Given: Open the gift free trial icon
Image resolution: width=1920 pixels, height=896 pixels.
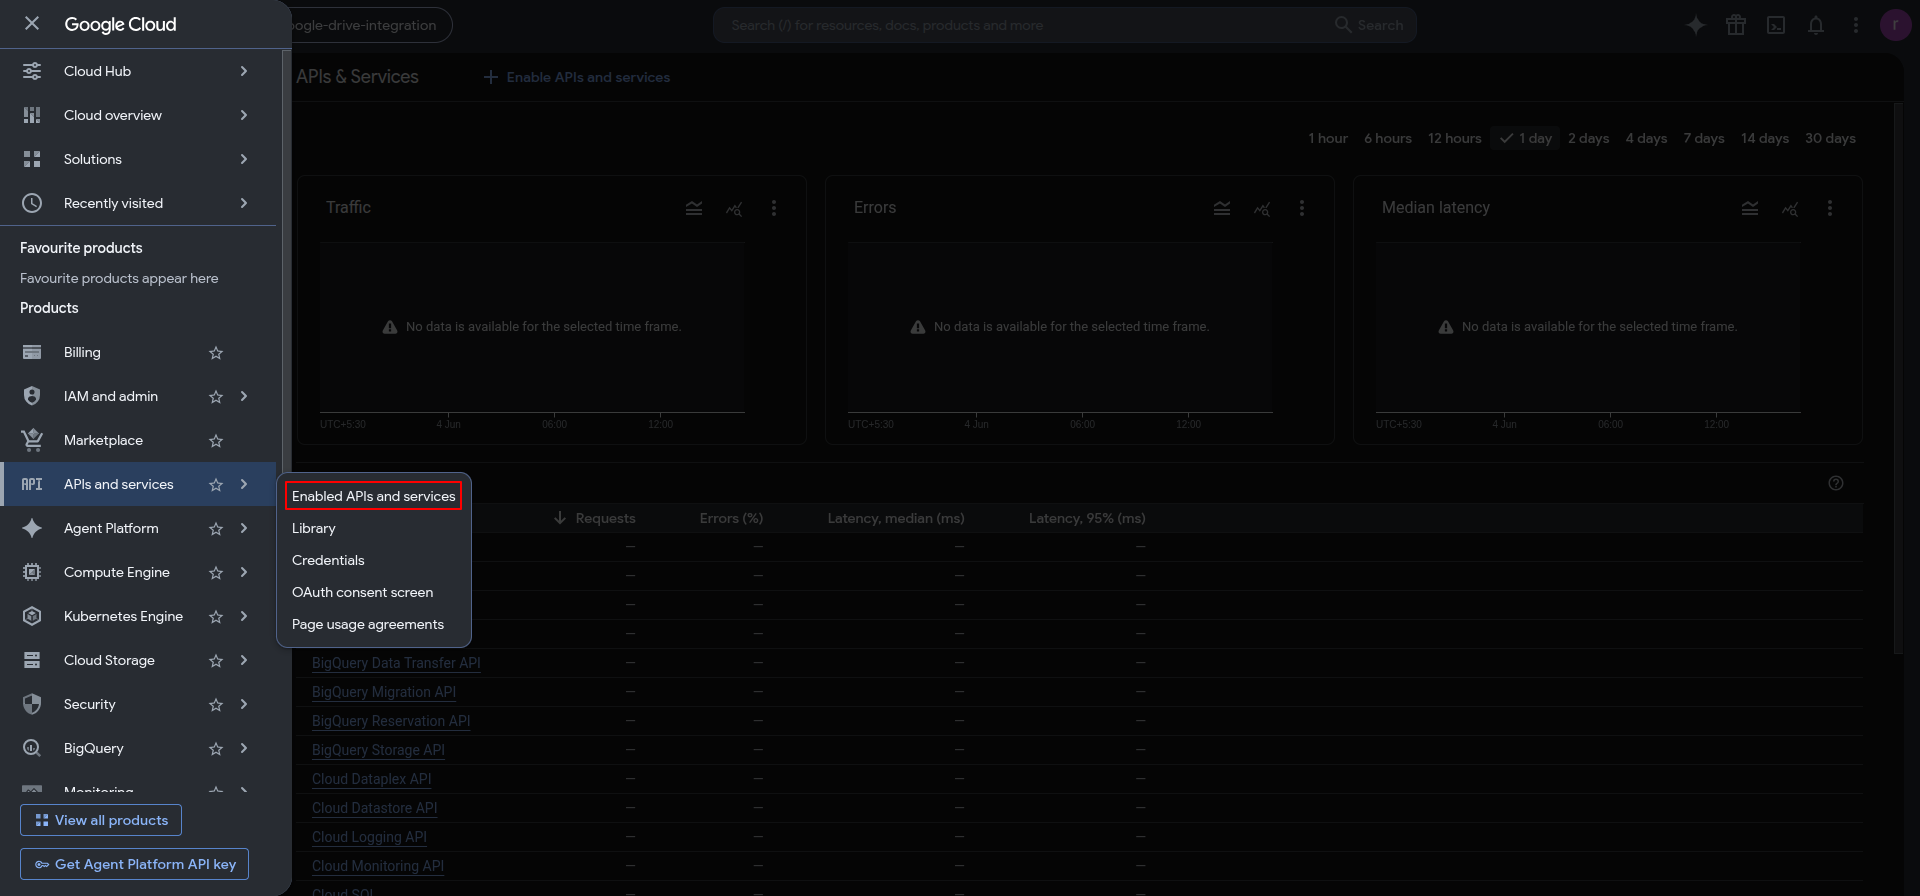Looking at the screenshot, I should click(x=1736, y=25).
